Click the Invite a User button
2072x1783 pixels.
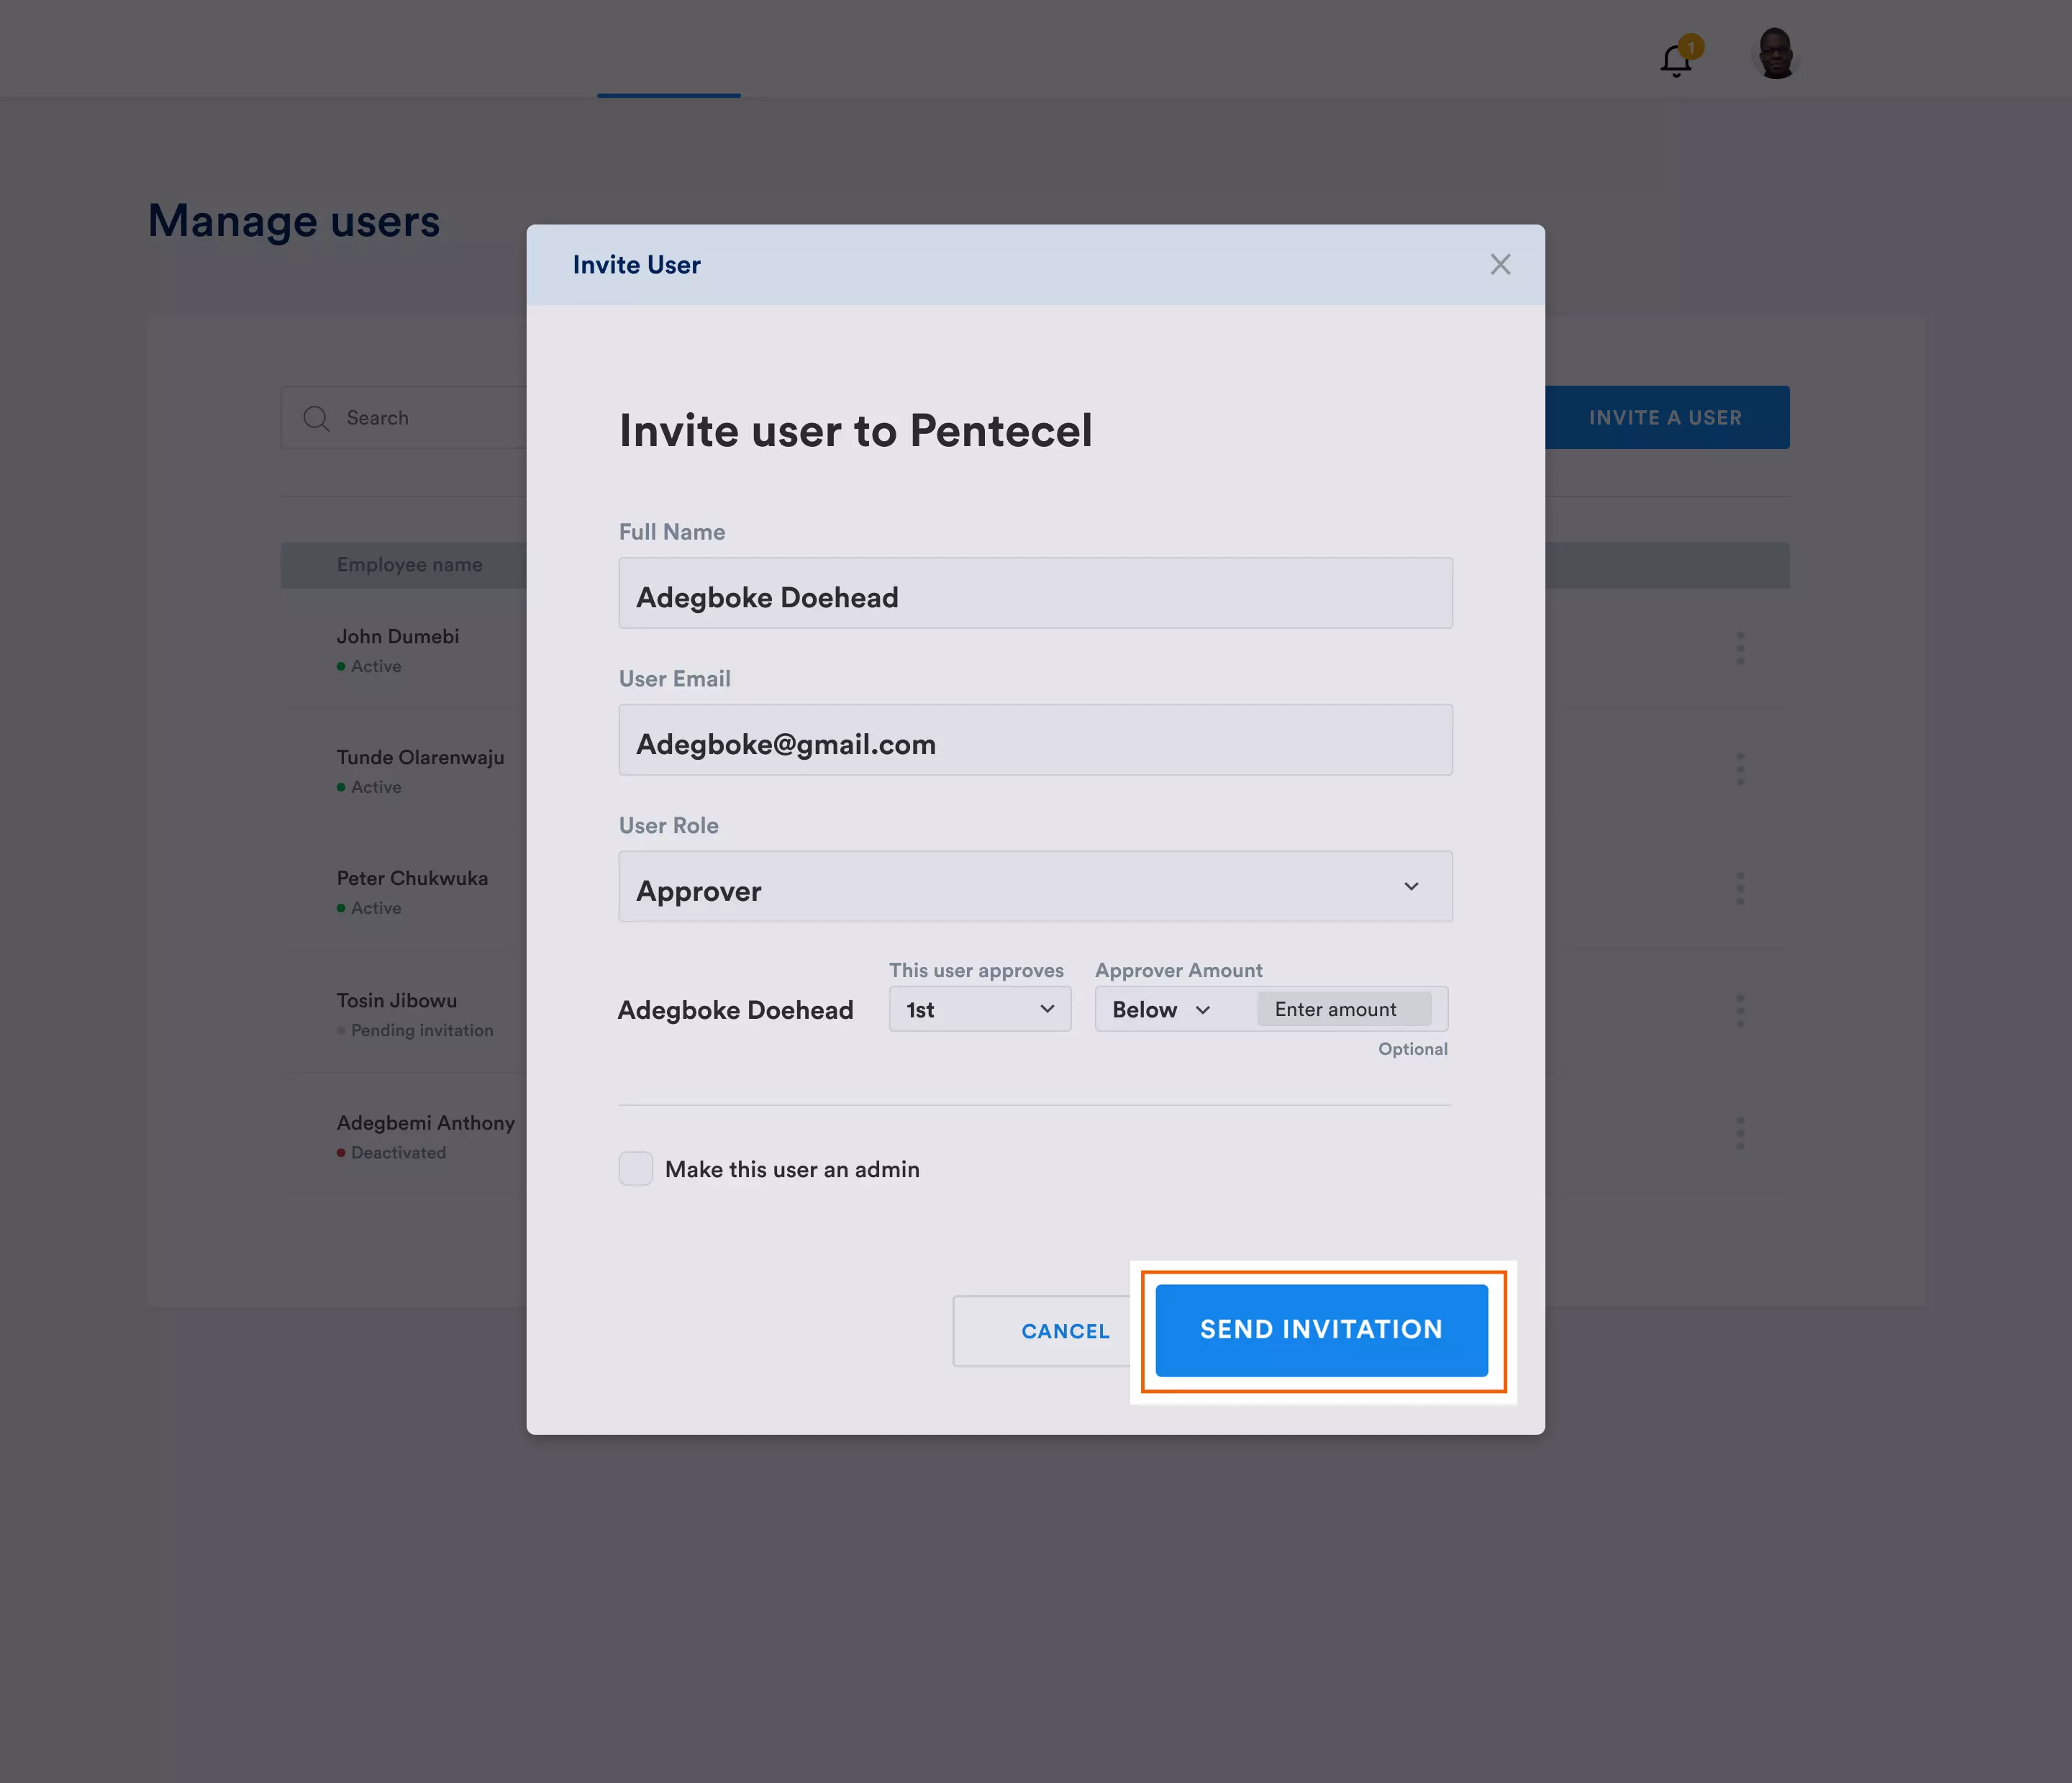click(1666, 417)
